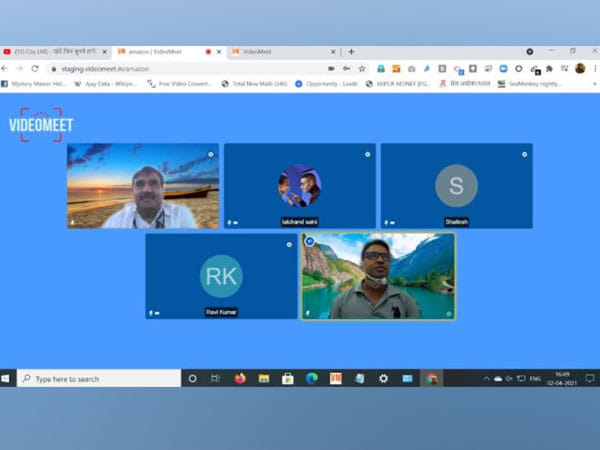Open options icon on lalchand saini's tile

pos(367,154)
